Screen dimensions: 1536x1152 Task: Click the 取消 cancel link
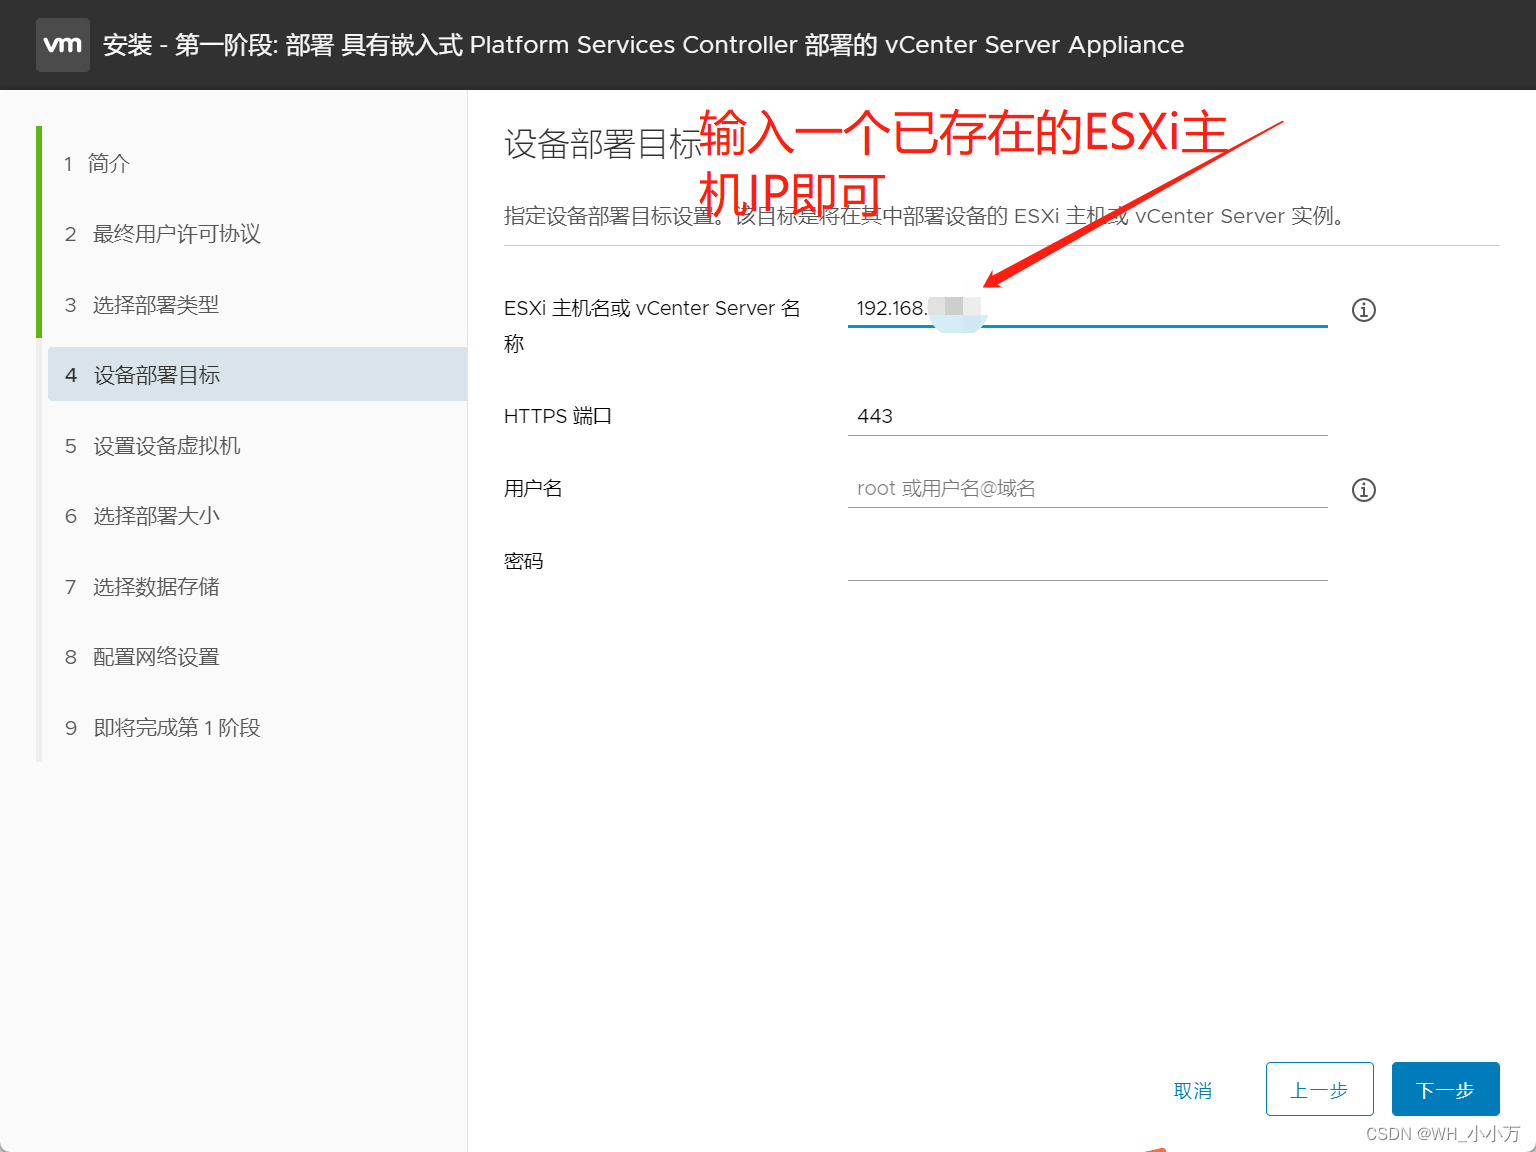coord(1193,1091)
